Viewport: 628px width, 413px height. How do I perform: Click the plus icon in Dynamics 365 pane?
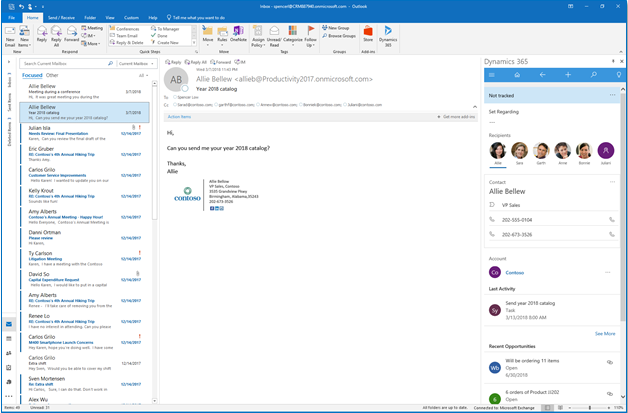(x=568, y=75)
